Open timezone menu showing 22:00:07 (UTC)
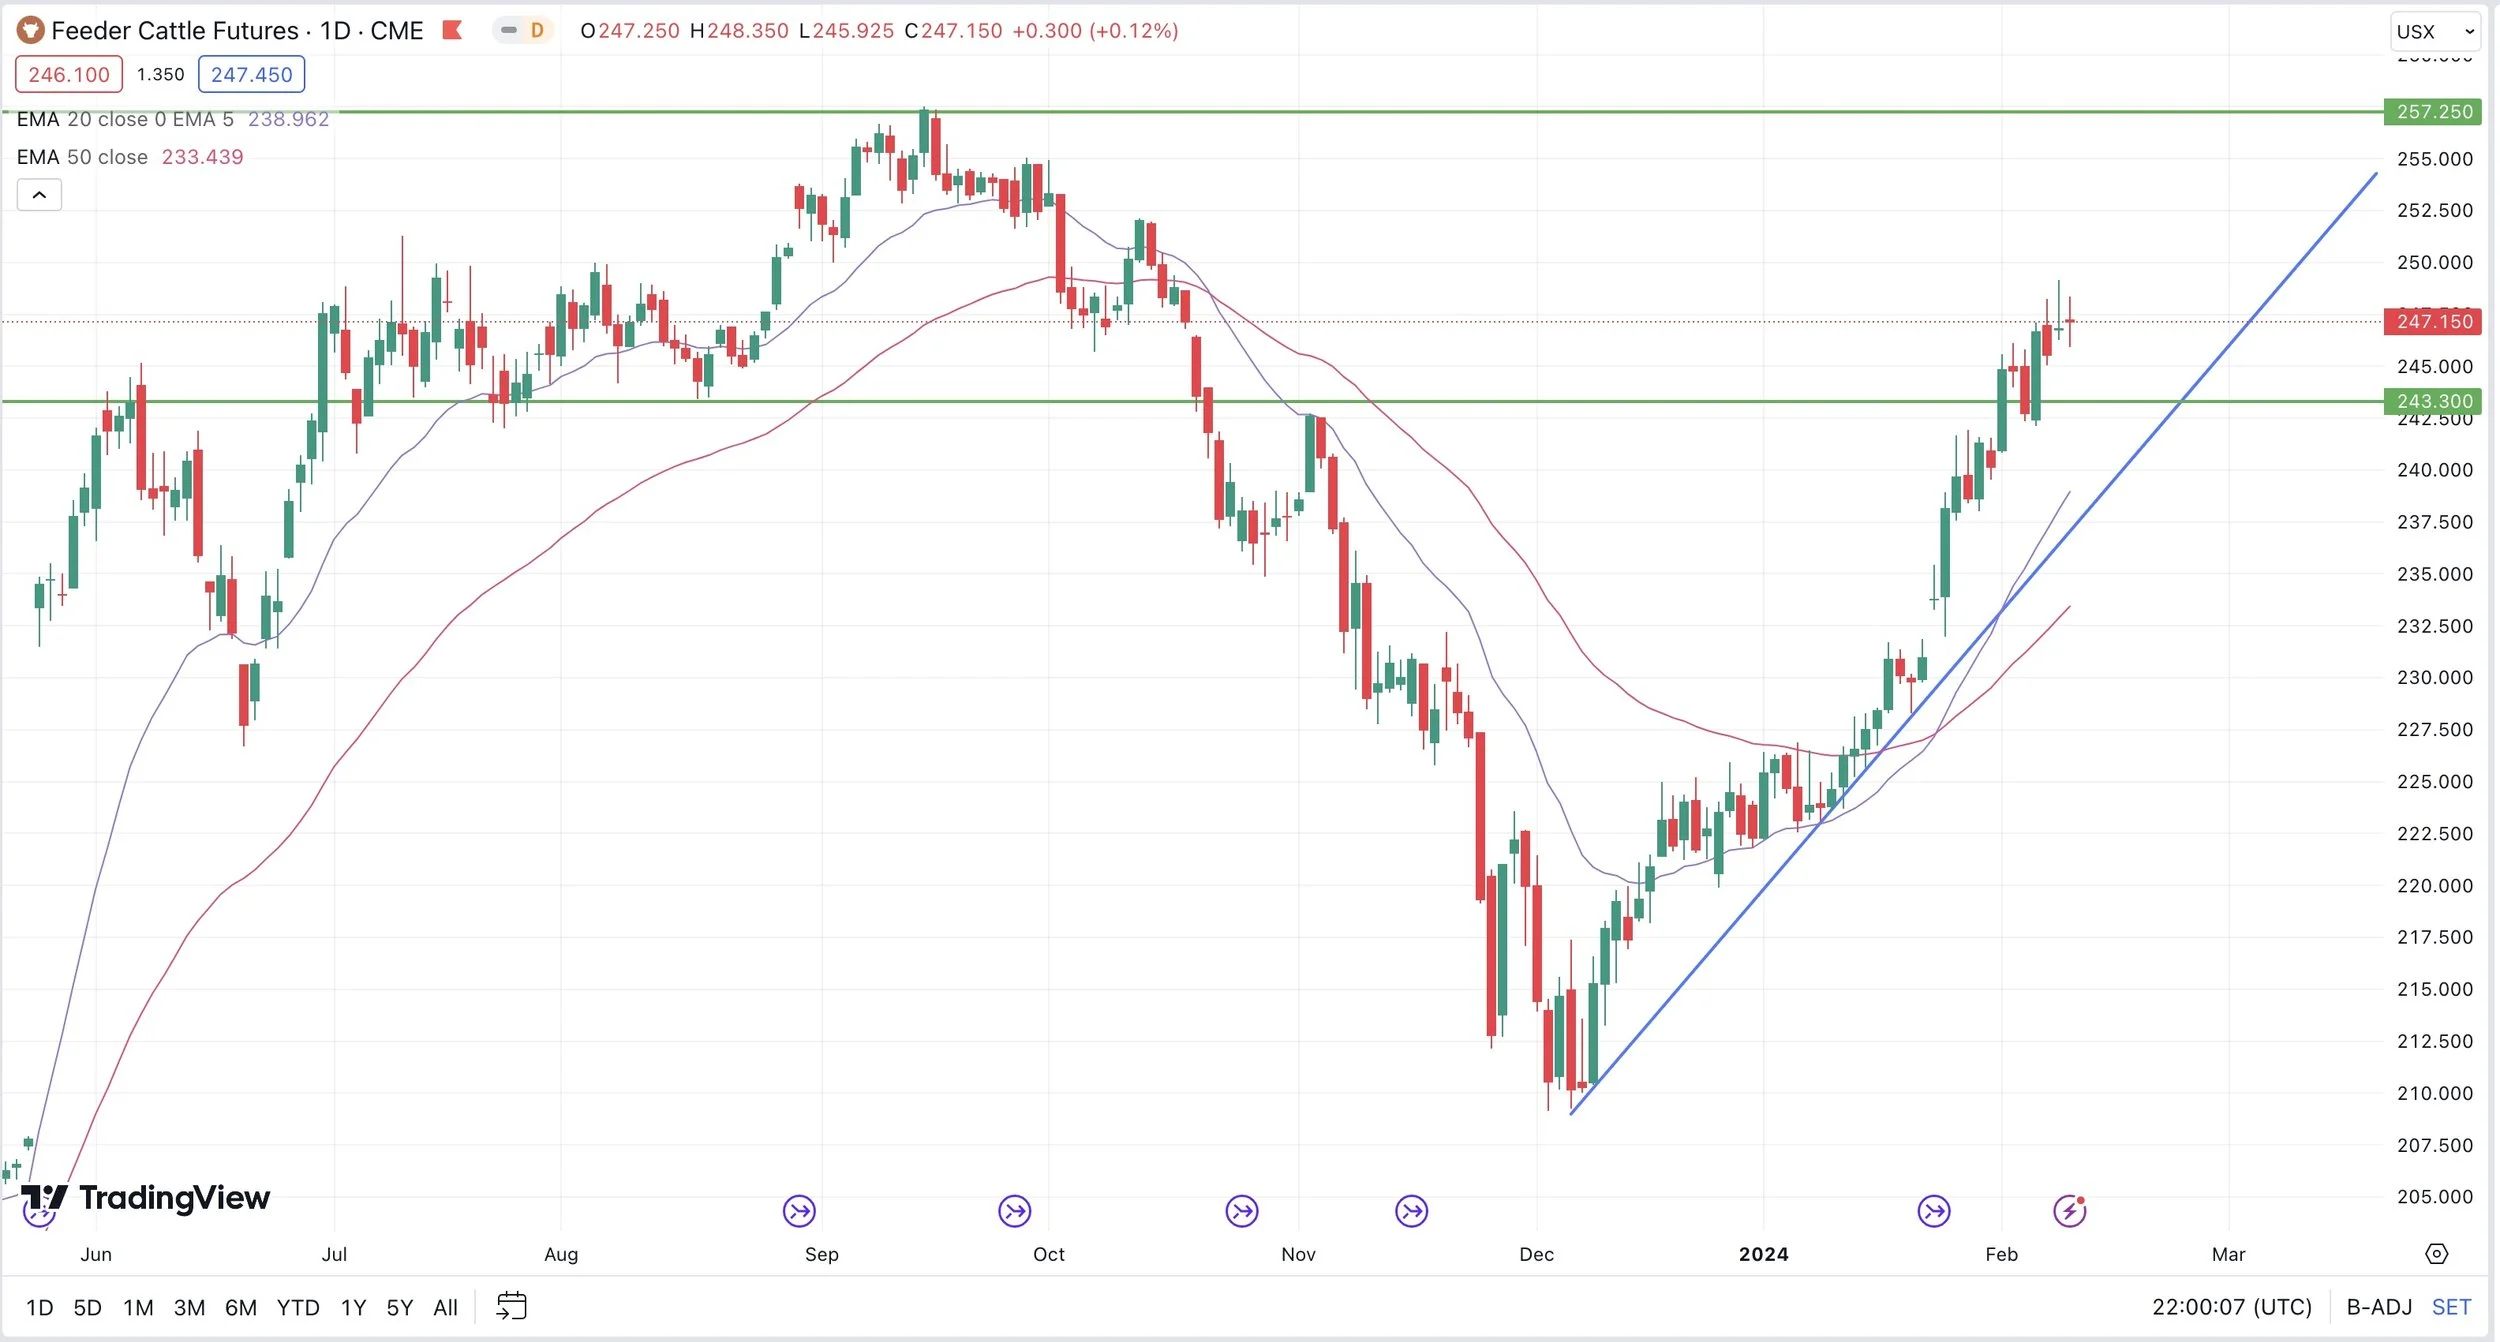 pyautogui.click(x=2231, y=1307)
